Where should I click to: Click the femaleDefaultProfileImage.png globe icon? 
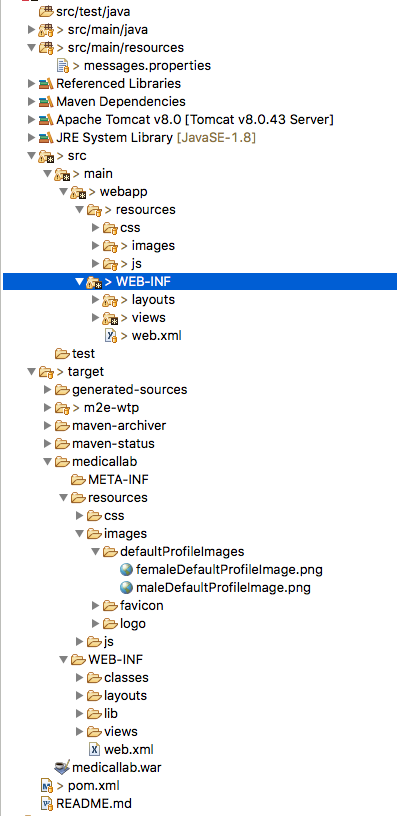pyautogui.click(x=126, y=569)
